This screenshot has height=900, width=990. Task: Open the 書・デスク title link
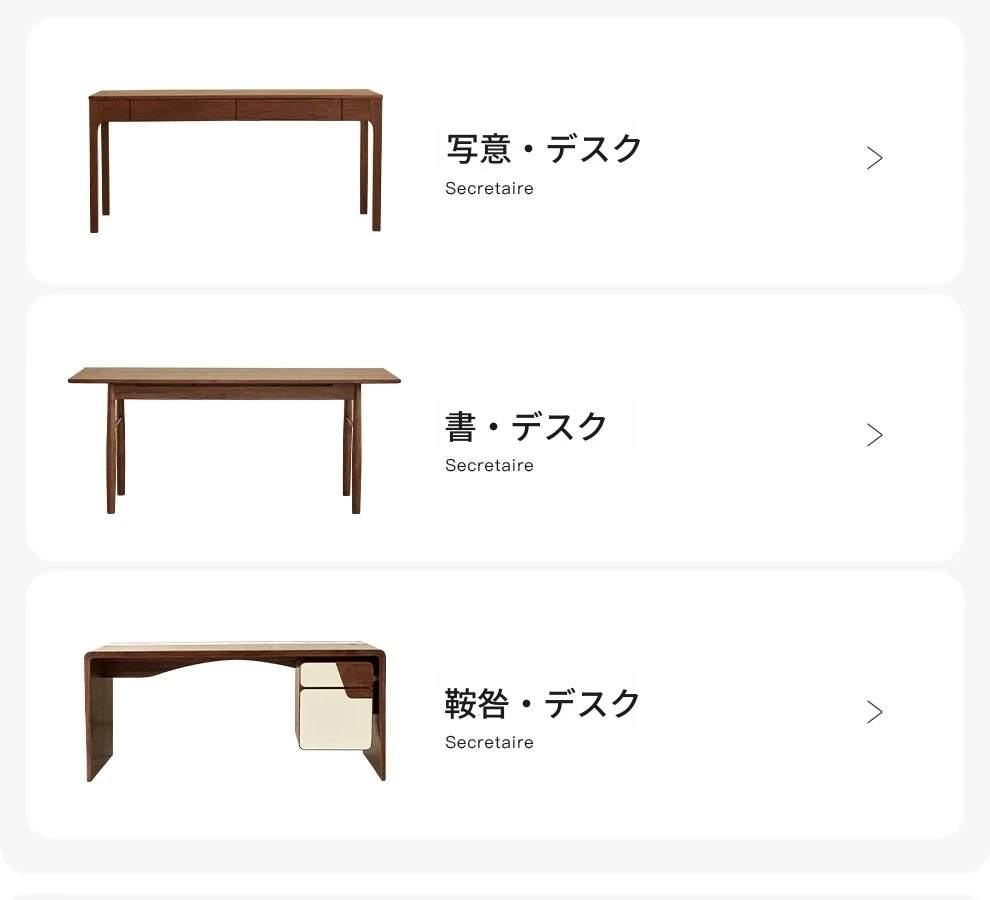[x=526, y=426]
